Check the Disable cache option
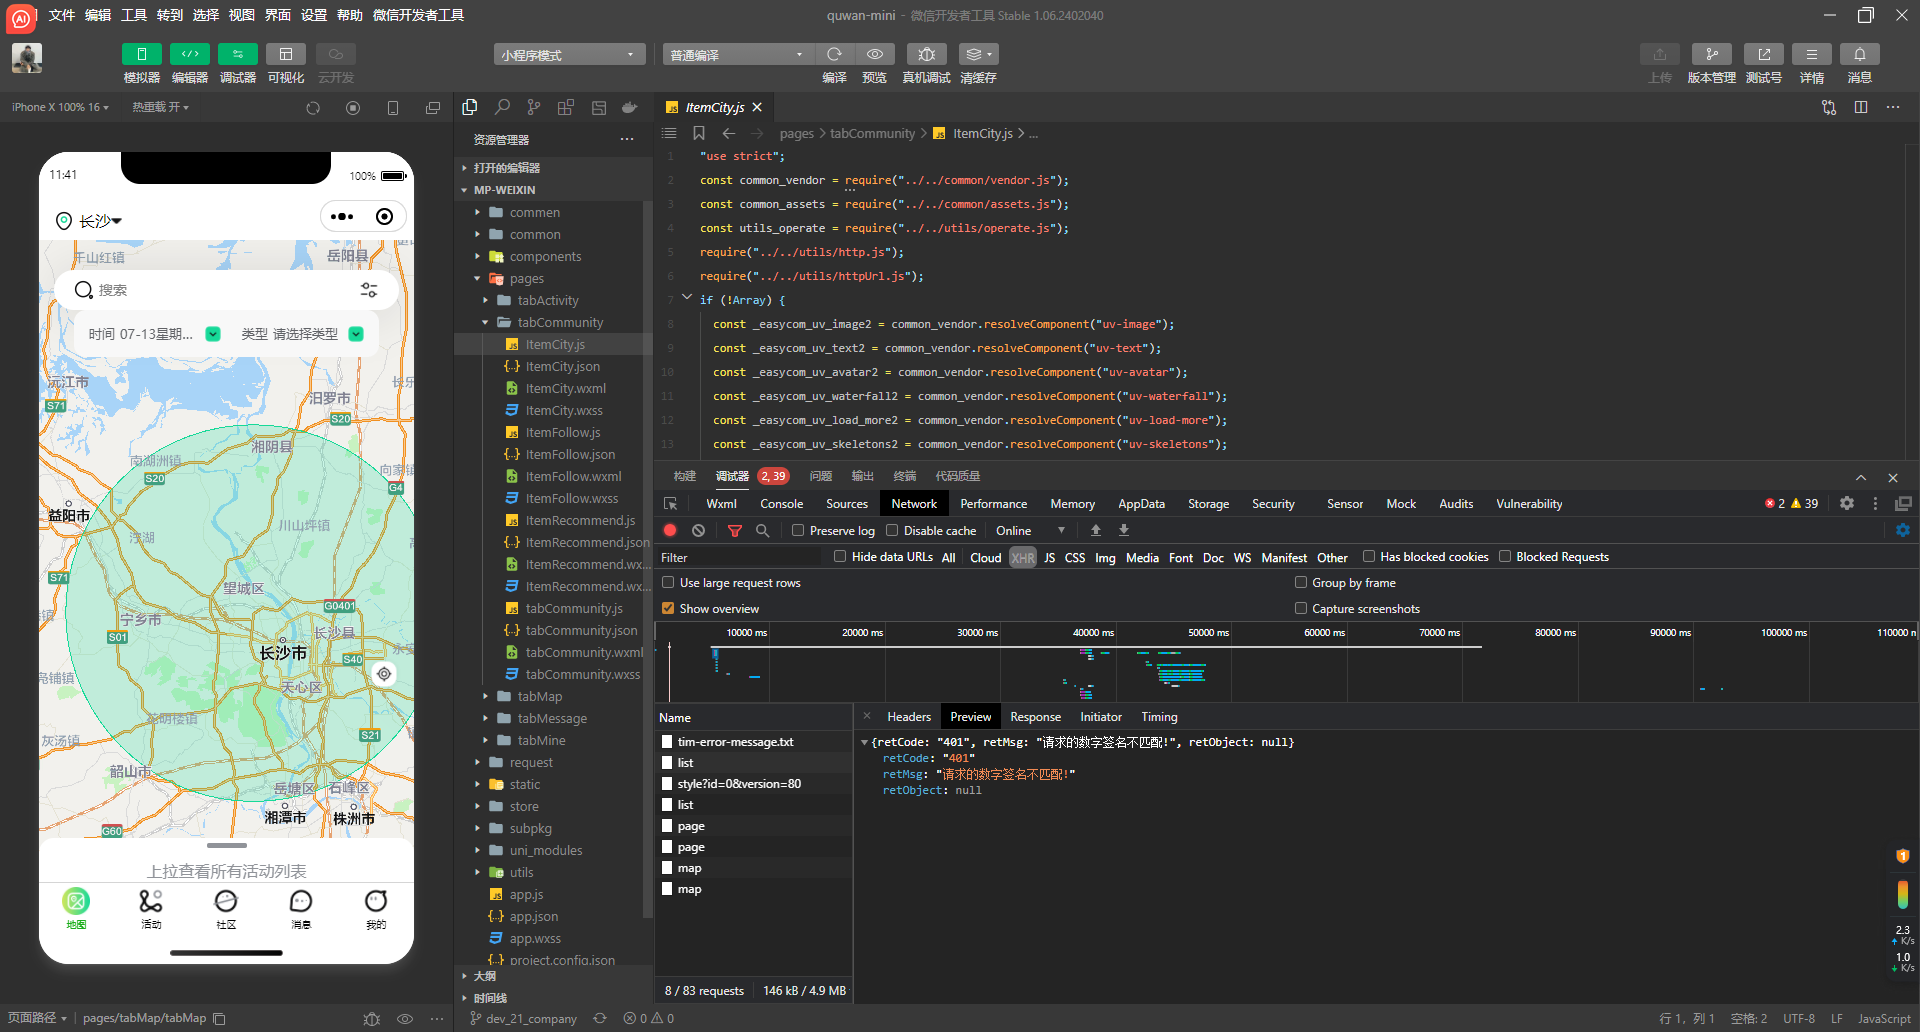This screenshot has height=1032, width=1920. (x=892, y=531)
